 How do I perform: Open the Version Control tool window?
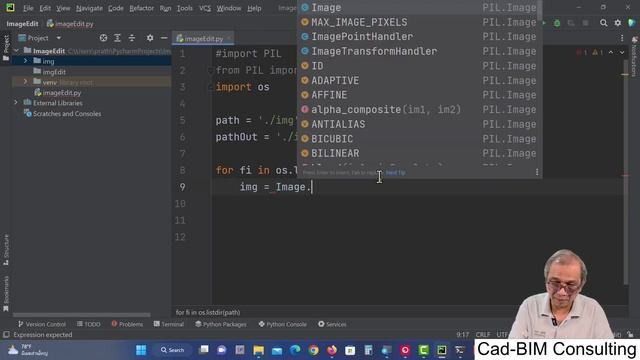[42, 324]
